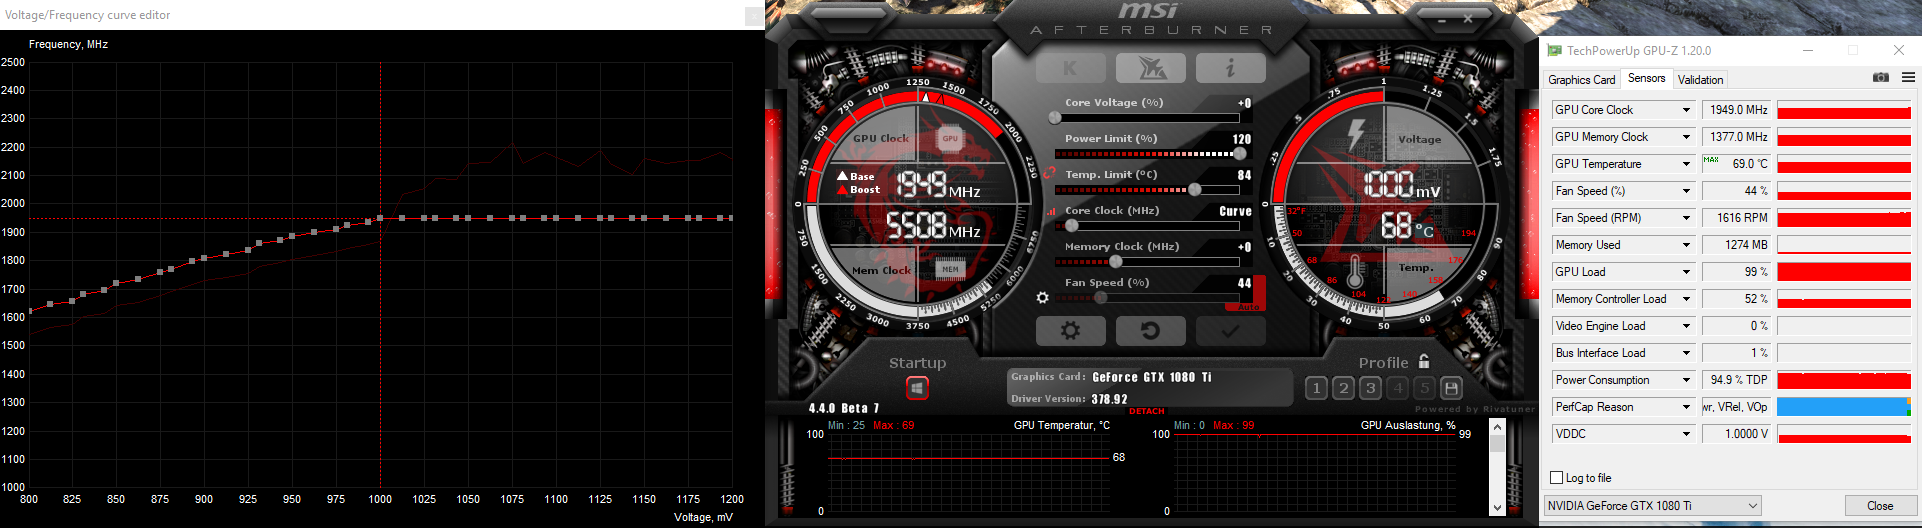The image size is (1922, 528).
Task: Take GPU-Z screenshot with camera icon
Action: coord(1881,77)
